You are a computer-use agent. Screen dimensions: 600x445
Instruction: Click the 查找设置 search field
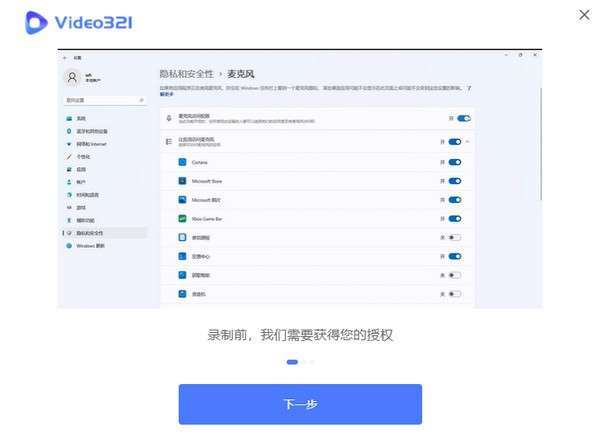(105, 100)
